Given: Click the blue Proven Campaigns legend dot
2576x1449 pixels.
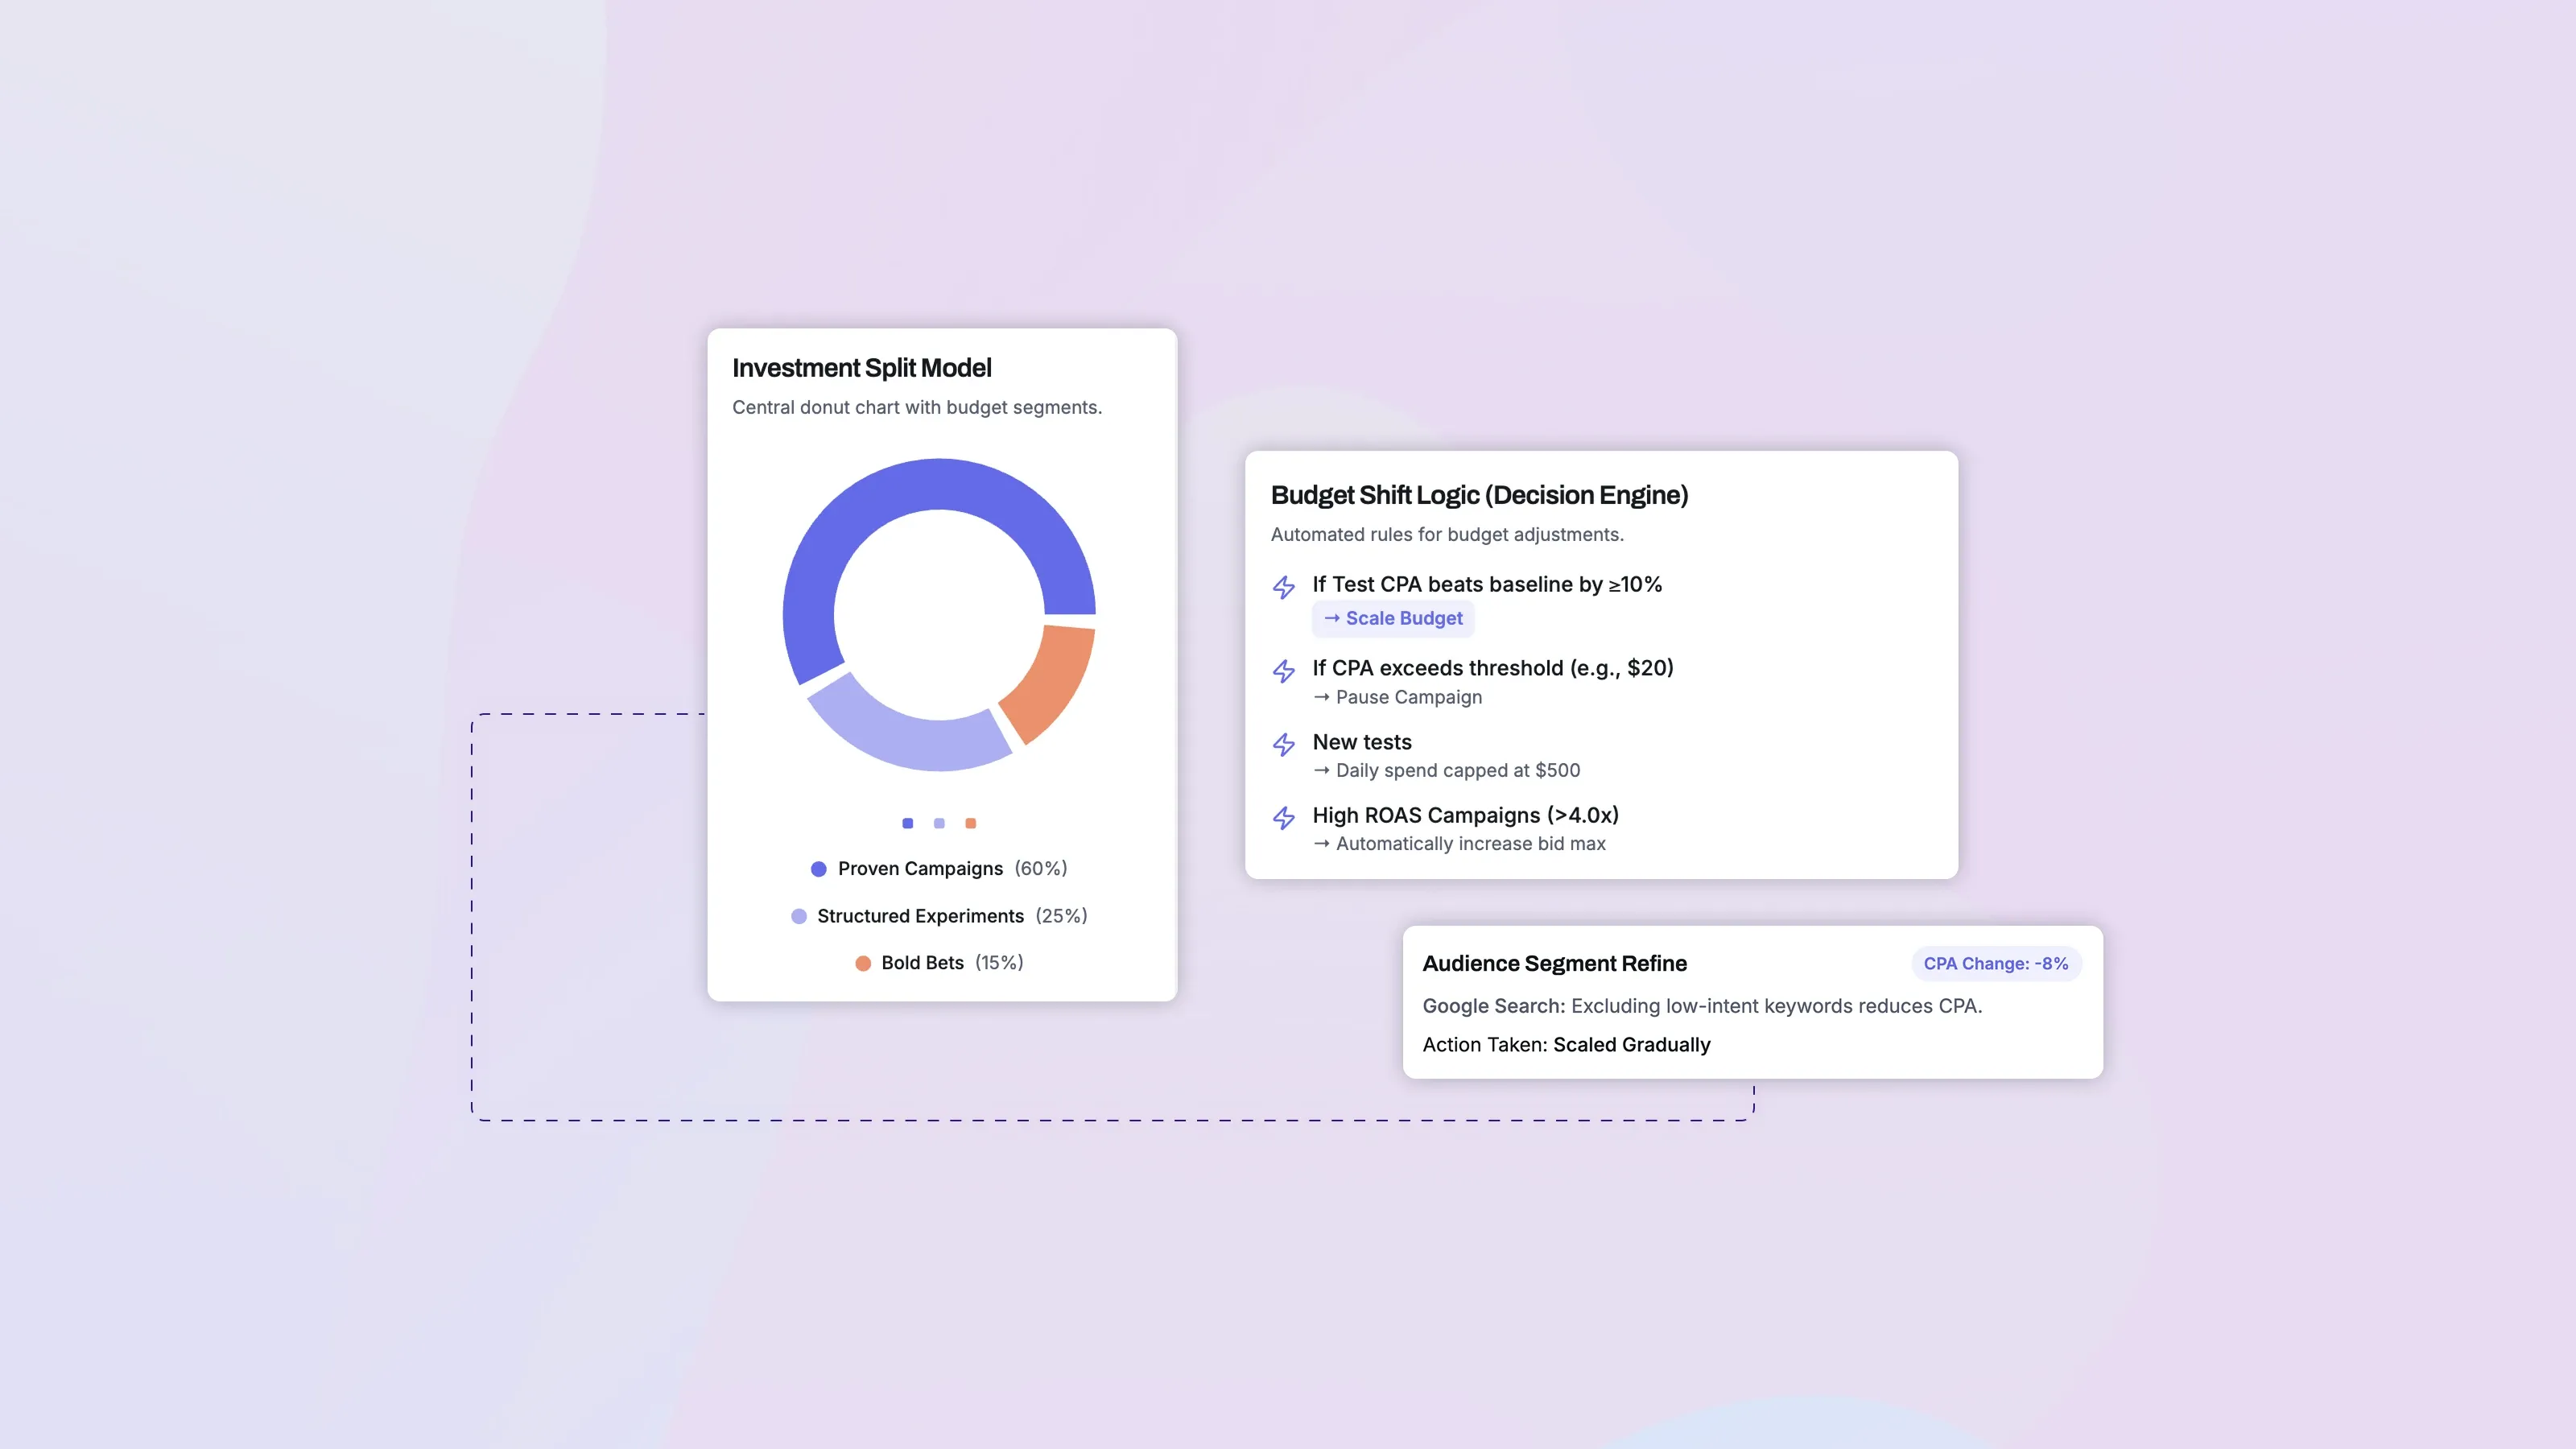Looking at the screenshot, I should 818,869.
